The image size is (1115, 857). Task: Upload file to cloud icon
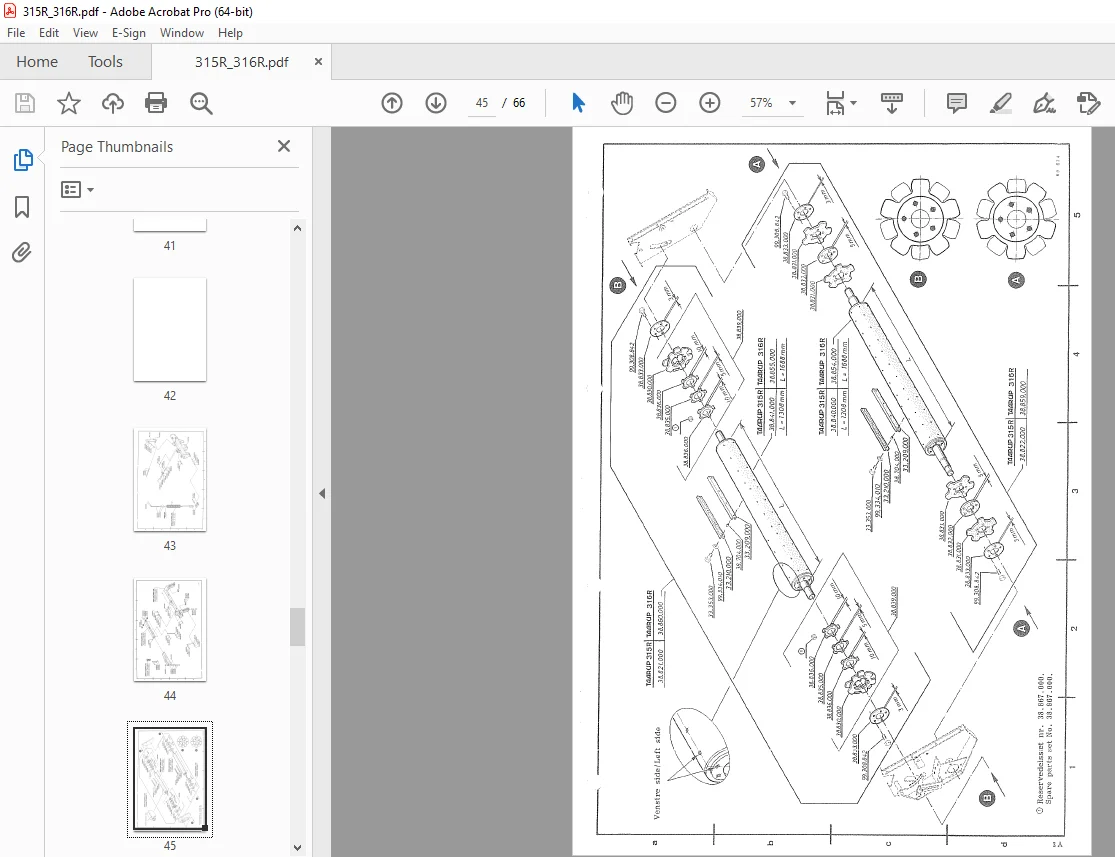(x=112, y=103)
